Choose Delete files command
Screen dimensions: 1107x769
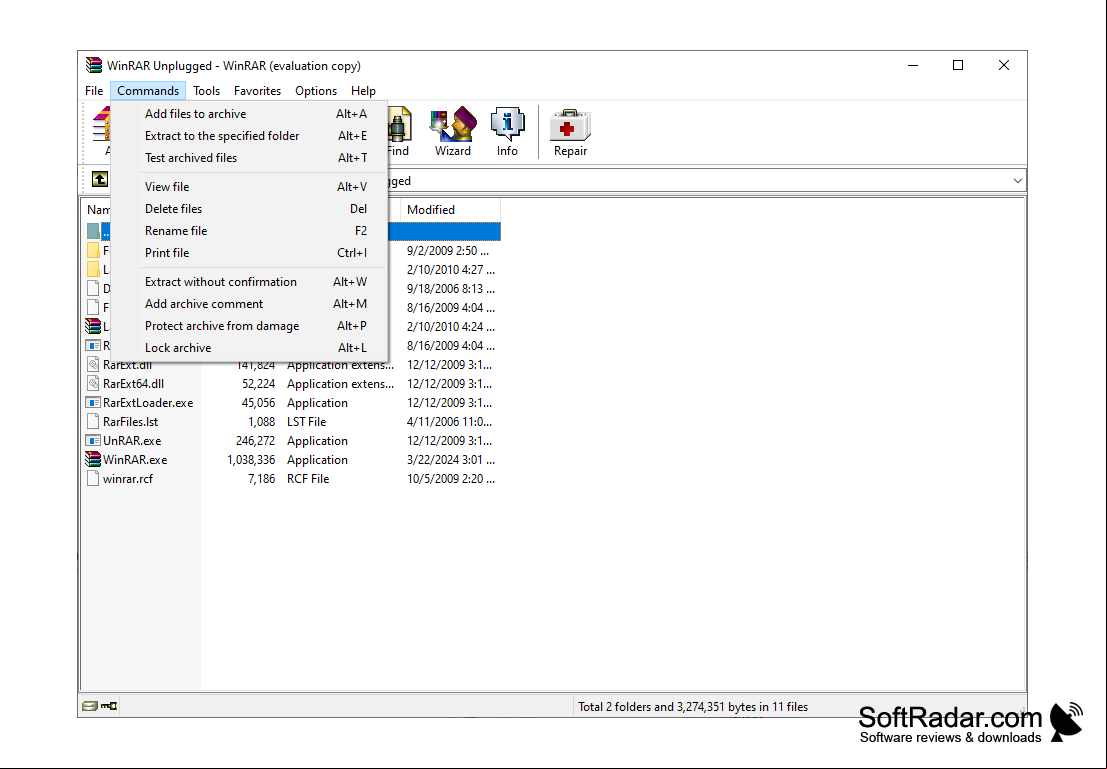coord(249,208)
